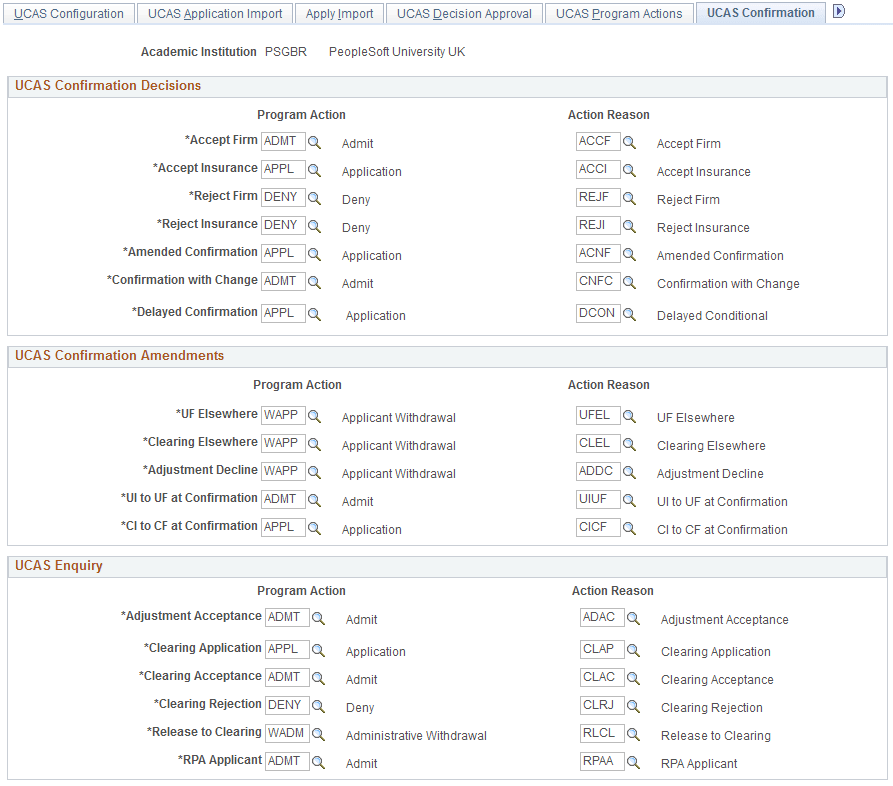Open lookup for Adjustment Decline program action
Viewport: 893px width, 786px height.
315,473
